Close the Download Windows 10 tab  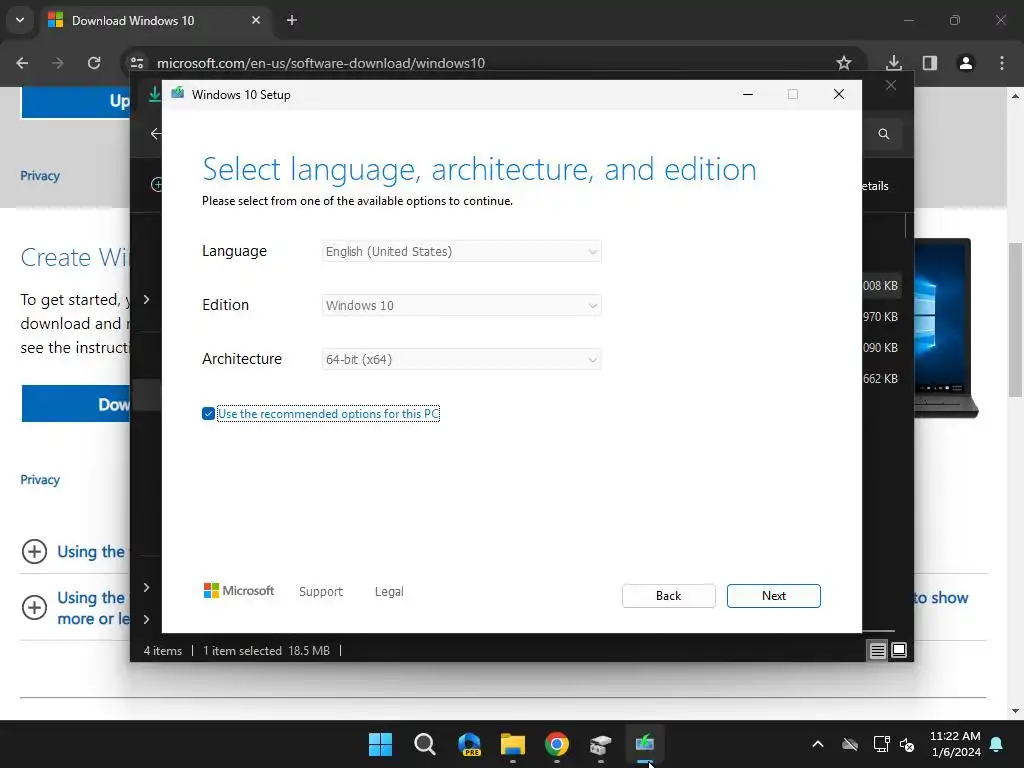click(255, 20)
